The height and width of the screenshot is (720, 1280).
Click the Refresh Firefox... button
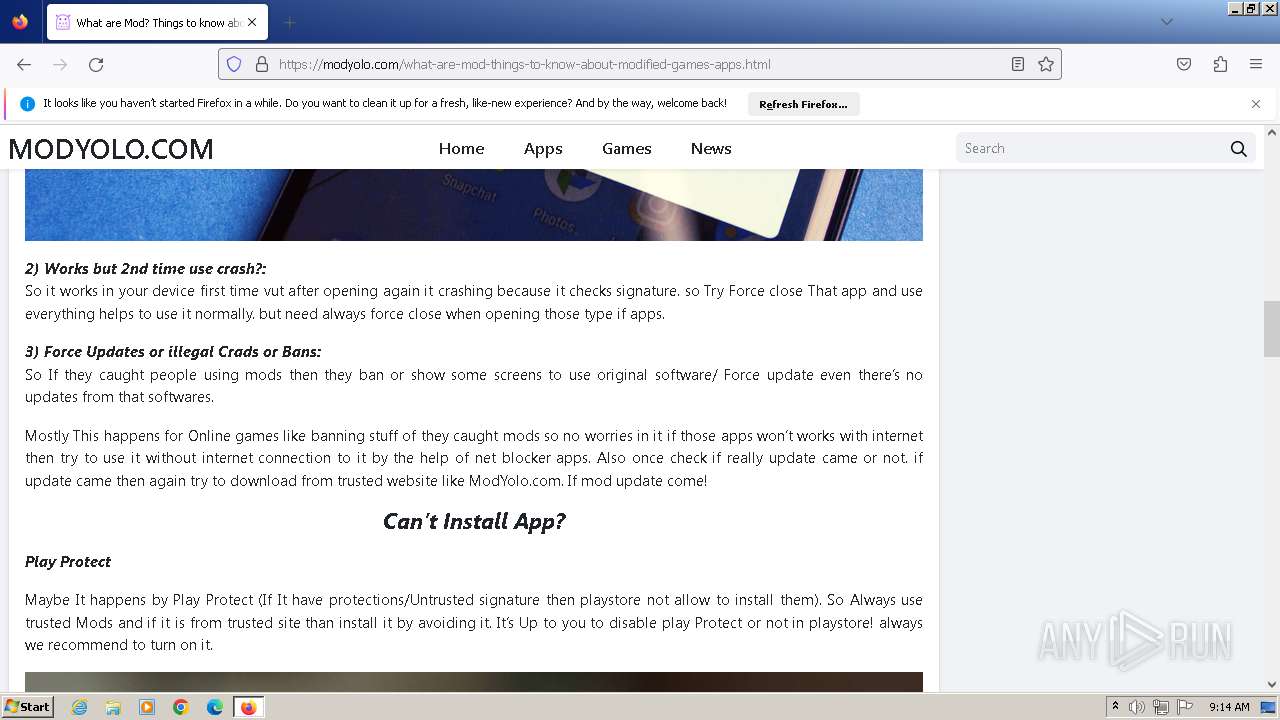point(803,104)
